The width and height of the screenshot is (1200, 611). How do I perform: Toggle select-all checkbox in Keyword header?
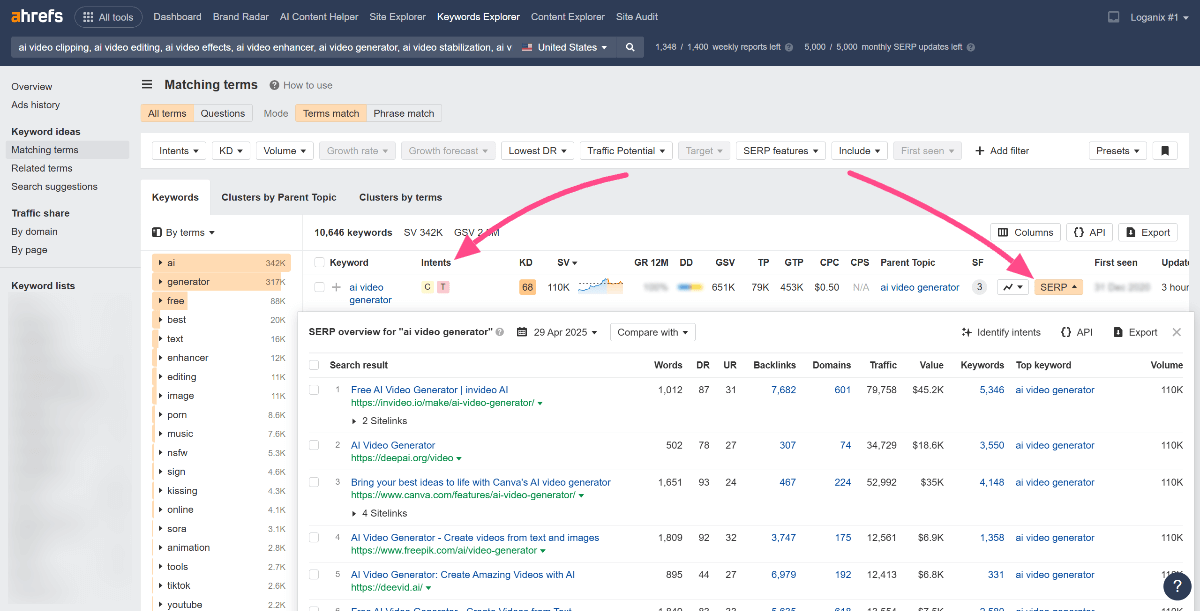coord(319,263)
